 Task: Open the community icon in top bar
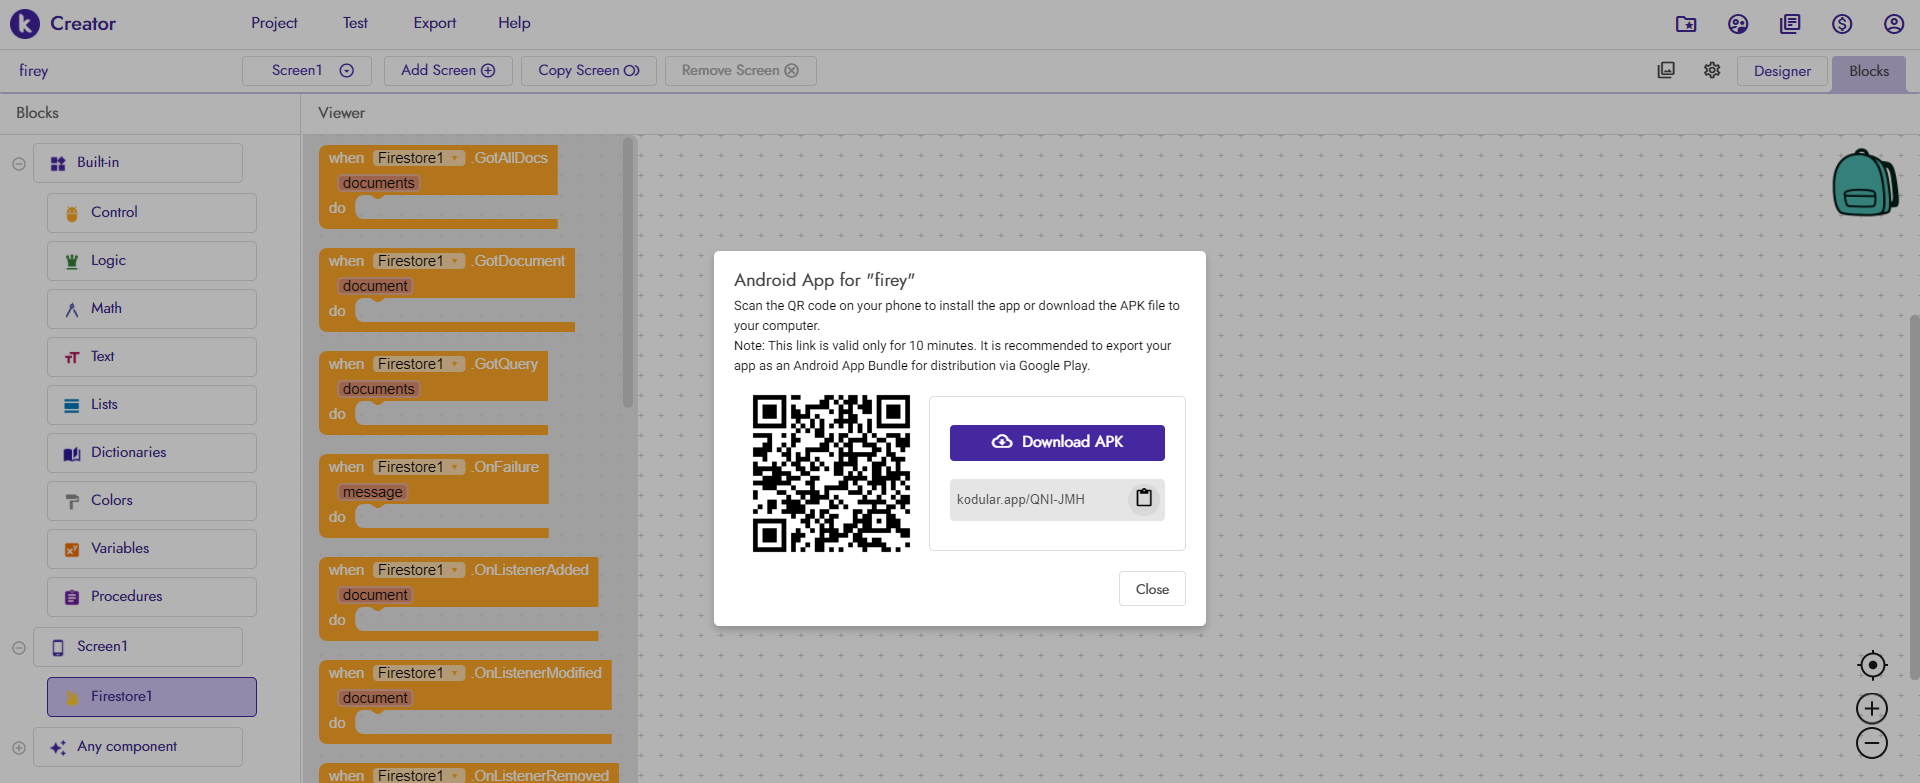[1738, 24]
